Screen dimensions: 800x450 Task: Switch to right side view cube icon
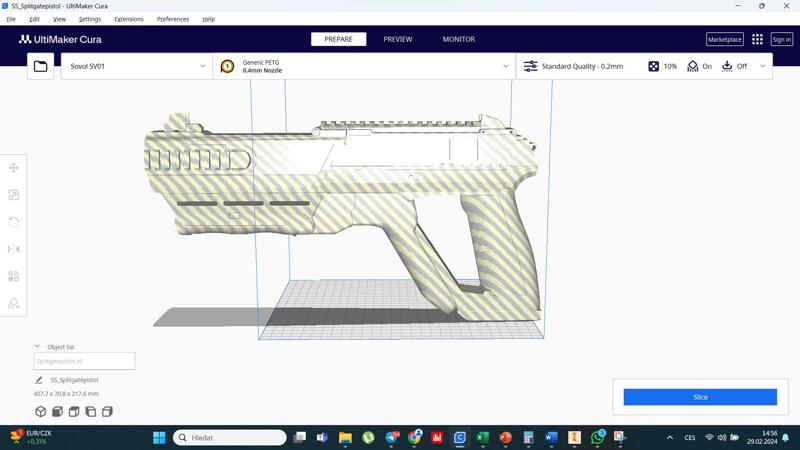click(107, 411)
